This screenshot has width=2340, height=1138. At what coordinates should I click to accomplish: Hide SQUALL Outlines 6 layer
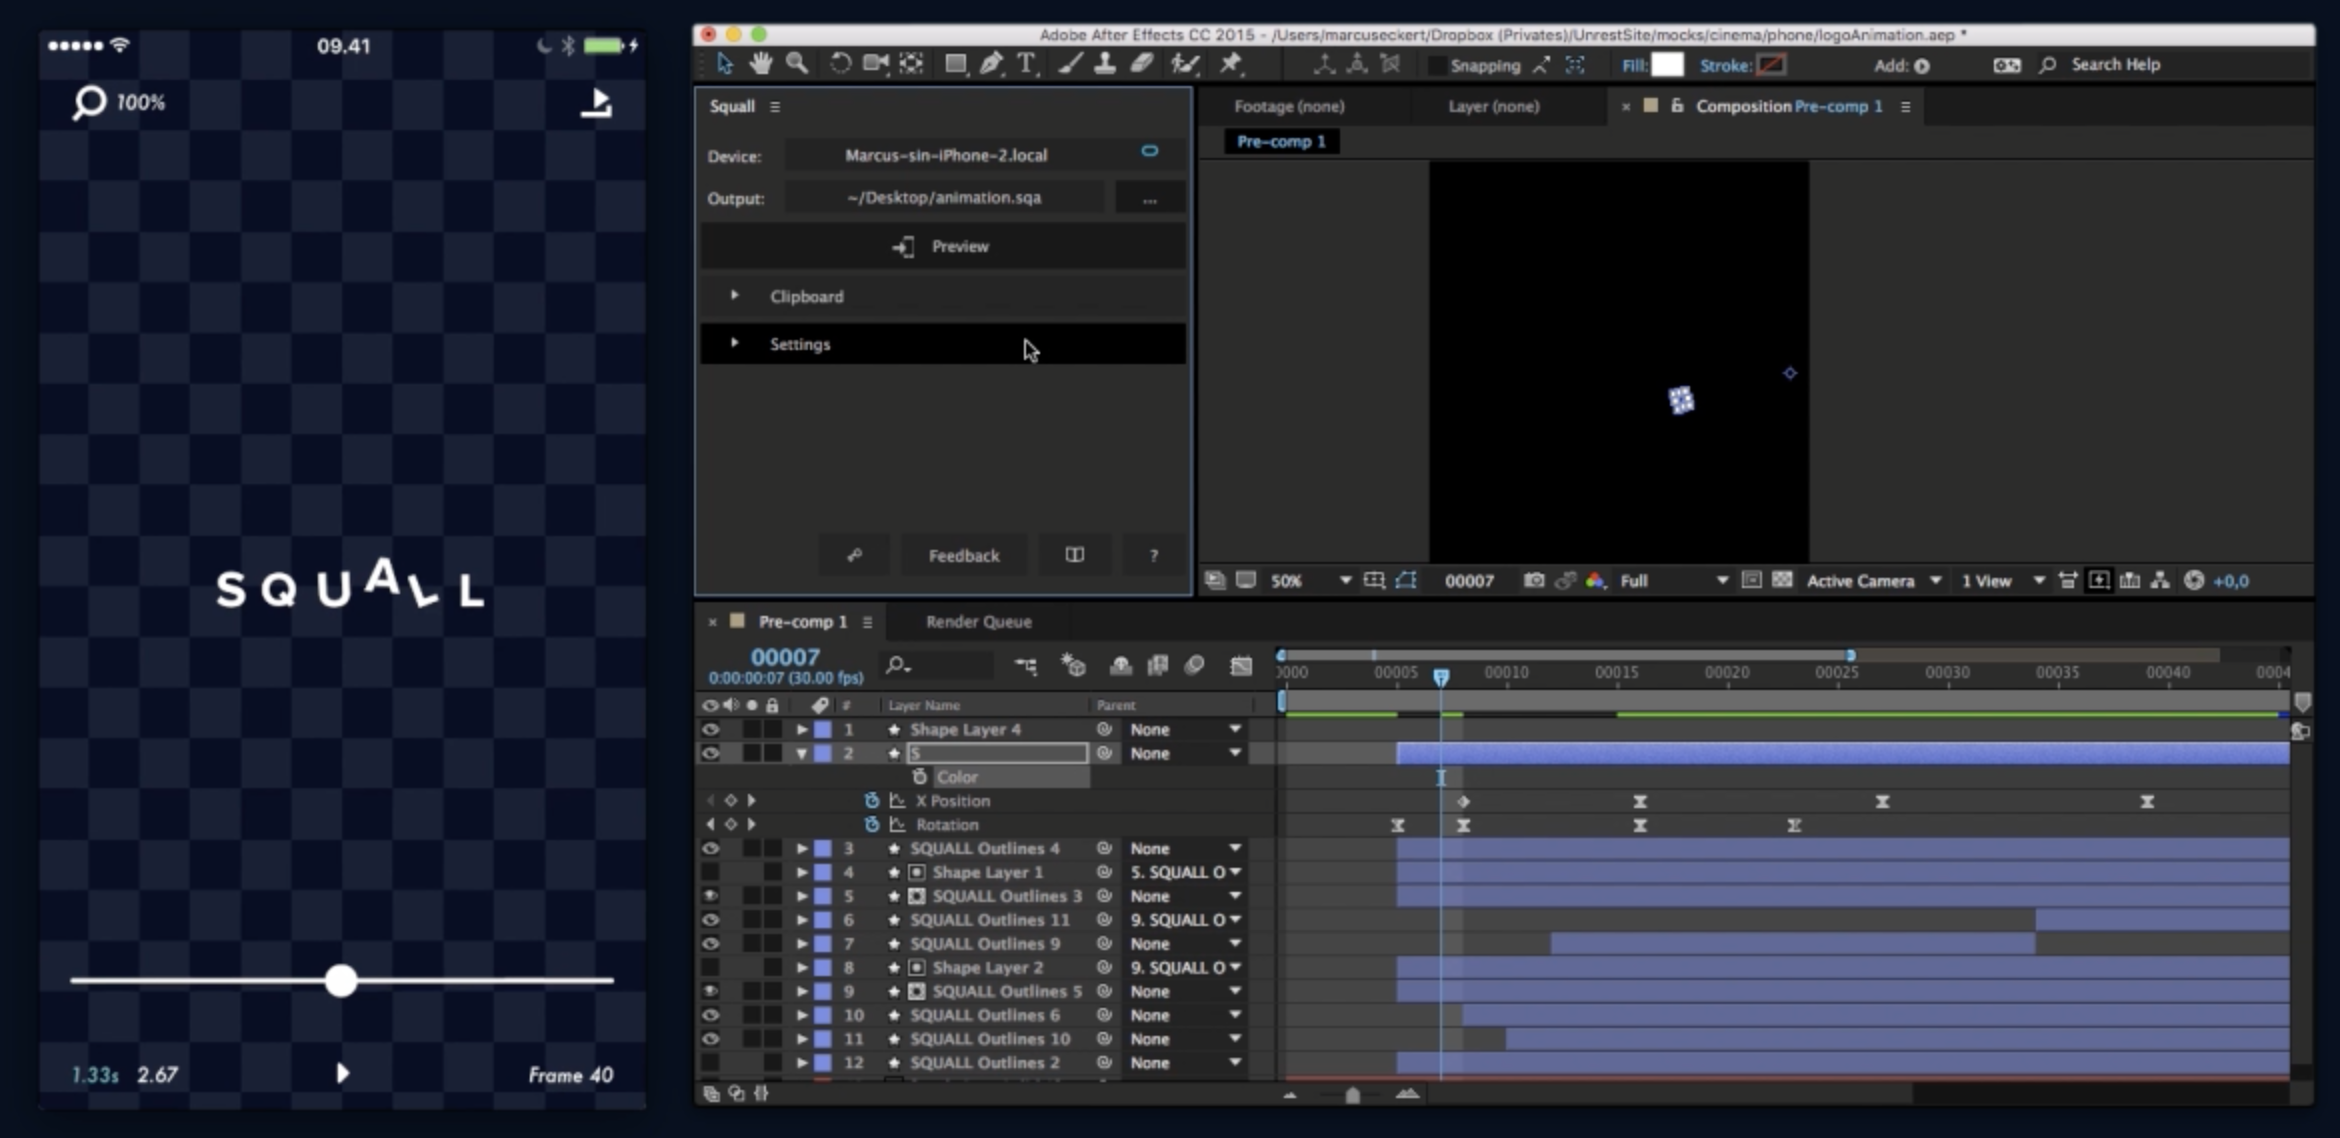pyautogui.click(x=710, y=1015)
